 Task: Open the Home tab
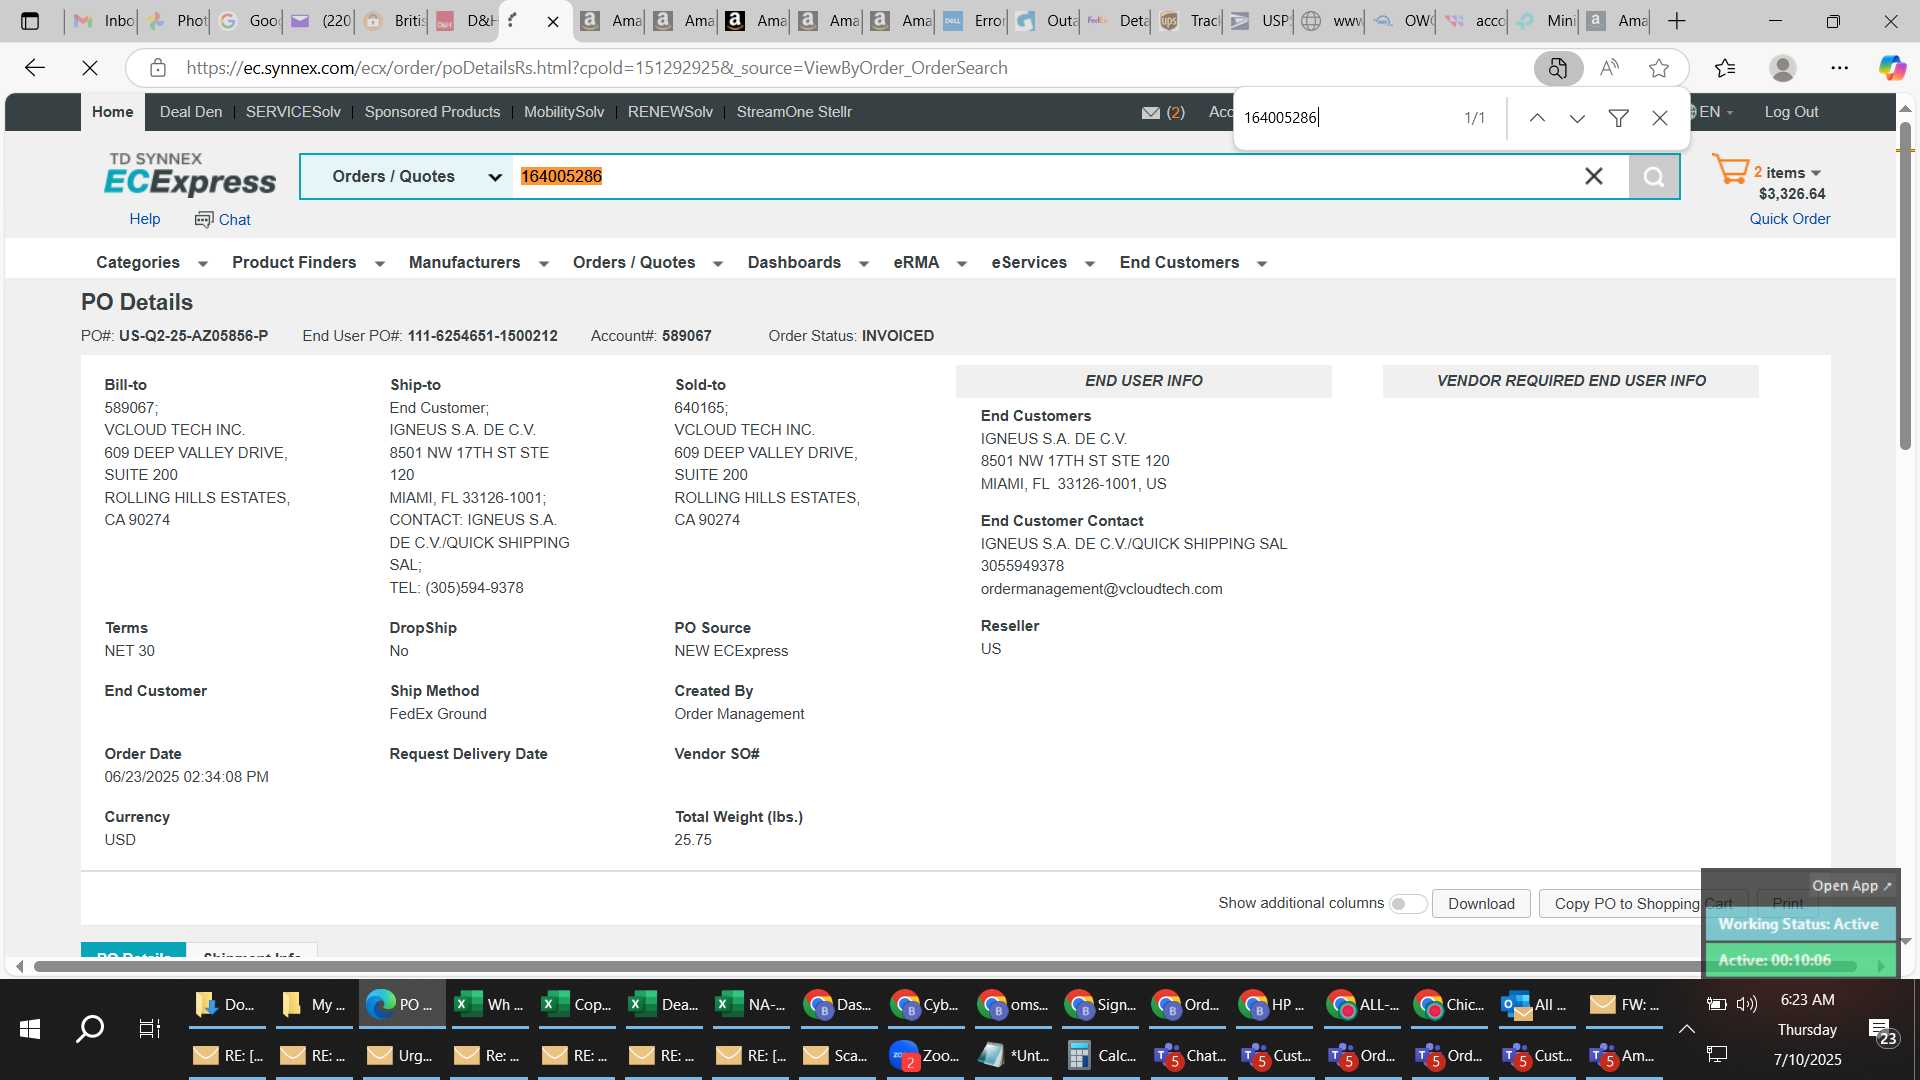[x=112, y=112]
